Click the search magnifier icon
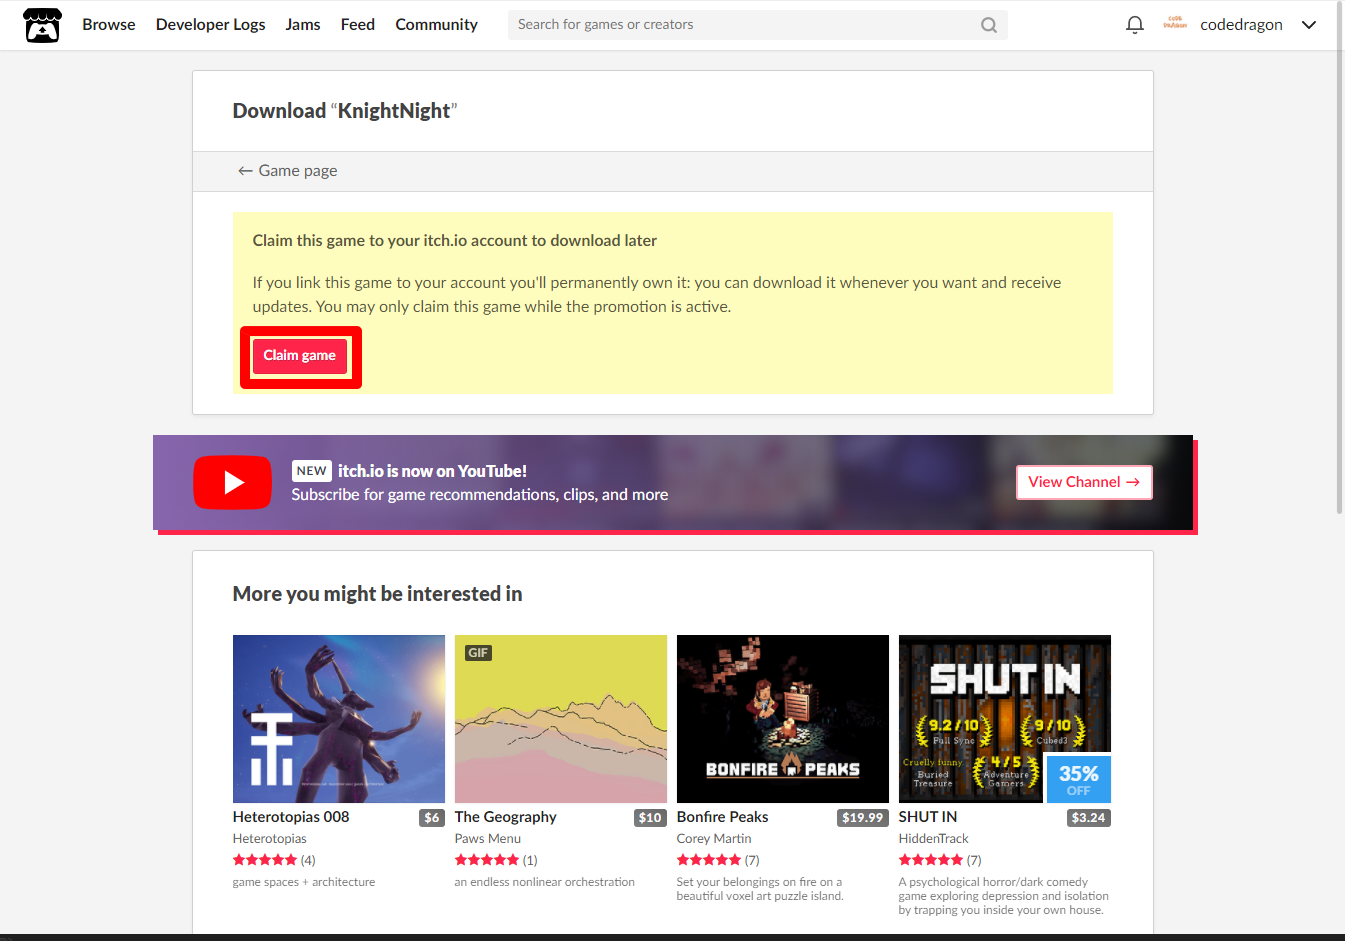Screen dimensions: 1345x941 [989, 25]
